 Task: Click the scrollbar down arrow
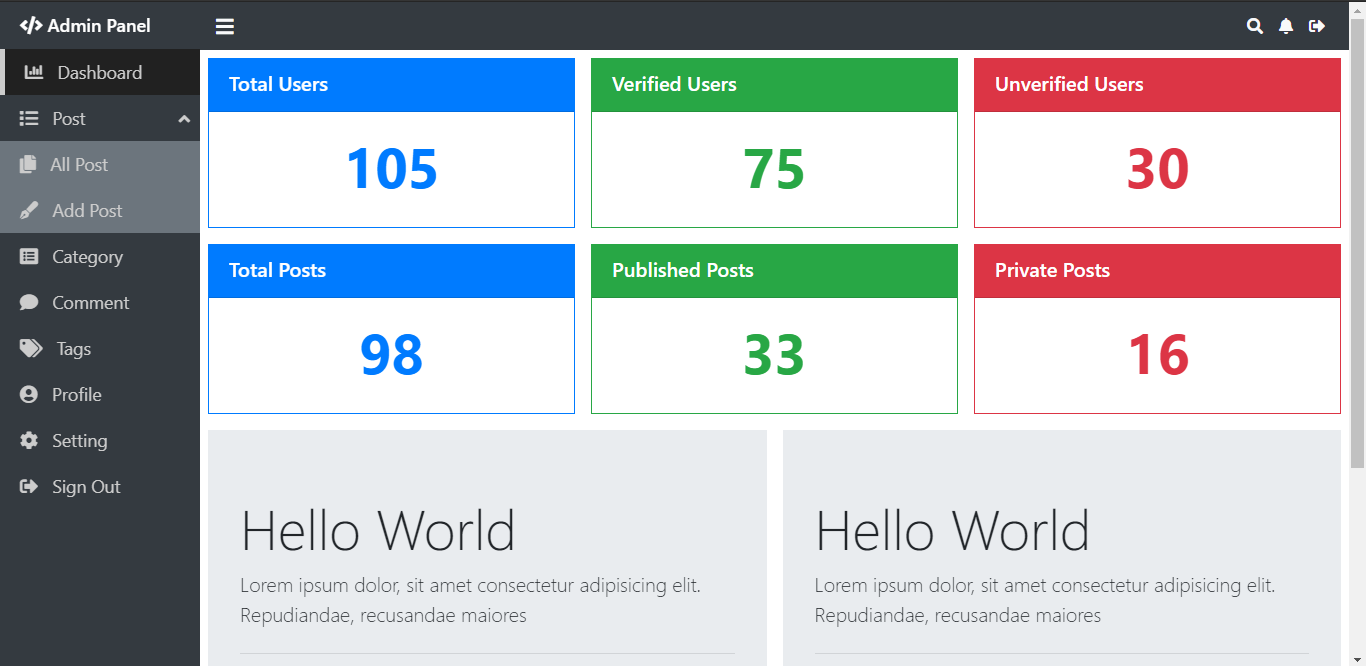point(1358,658)
